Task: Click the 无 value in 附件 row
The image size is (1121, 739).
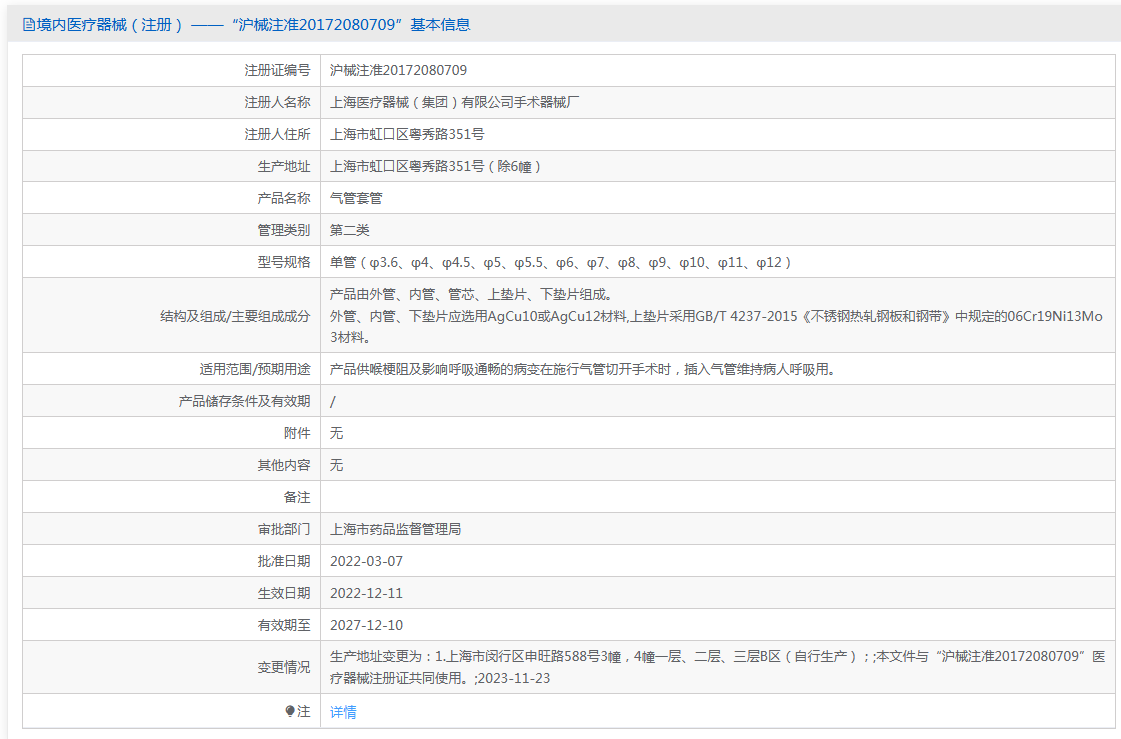Action: point(337,433)
